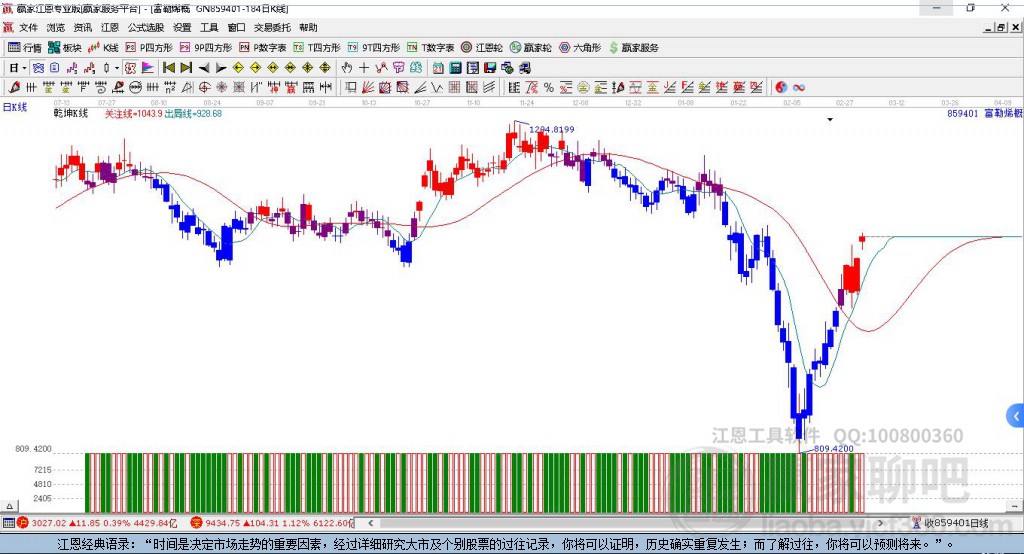1024x554 pixels.
Task: Open the calendar icon in toolbar
Action: [x=438, y=68]
